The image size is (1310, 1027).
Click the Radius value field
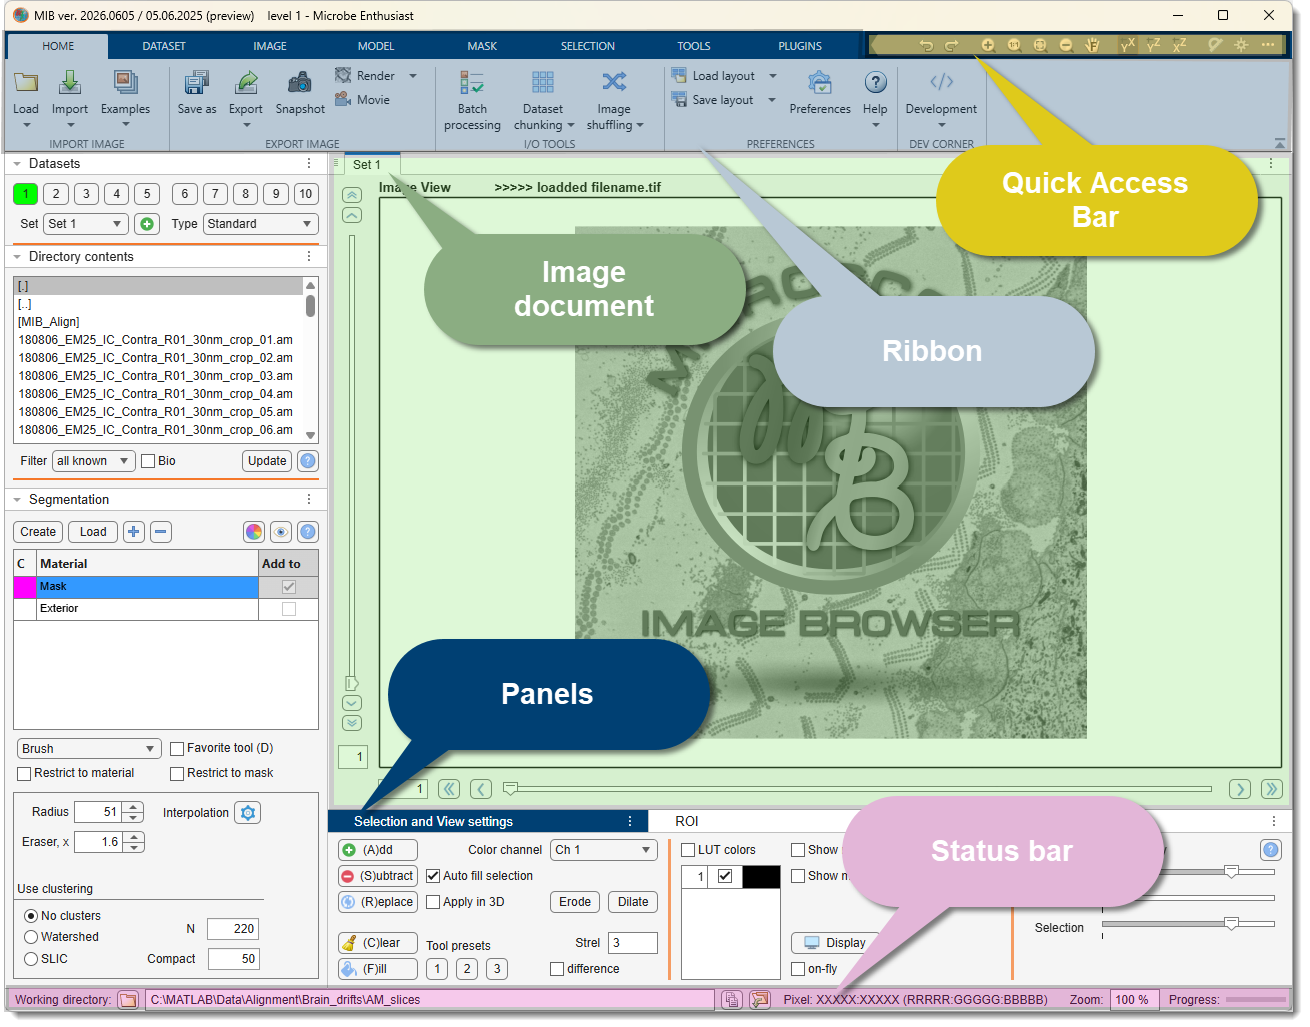[99, 812]
